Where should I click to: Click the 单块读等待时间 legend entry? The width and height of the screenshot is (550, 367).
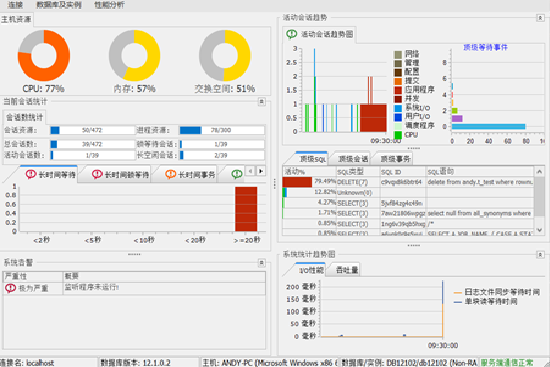[485, 302]
